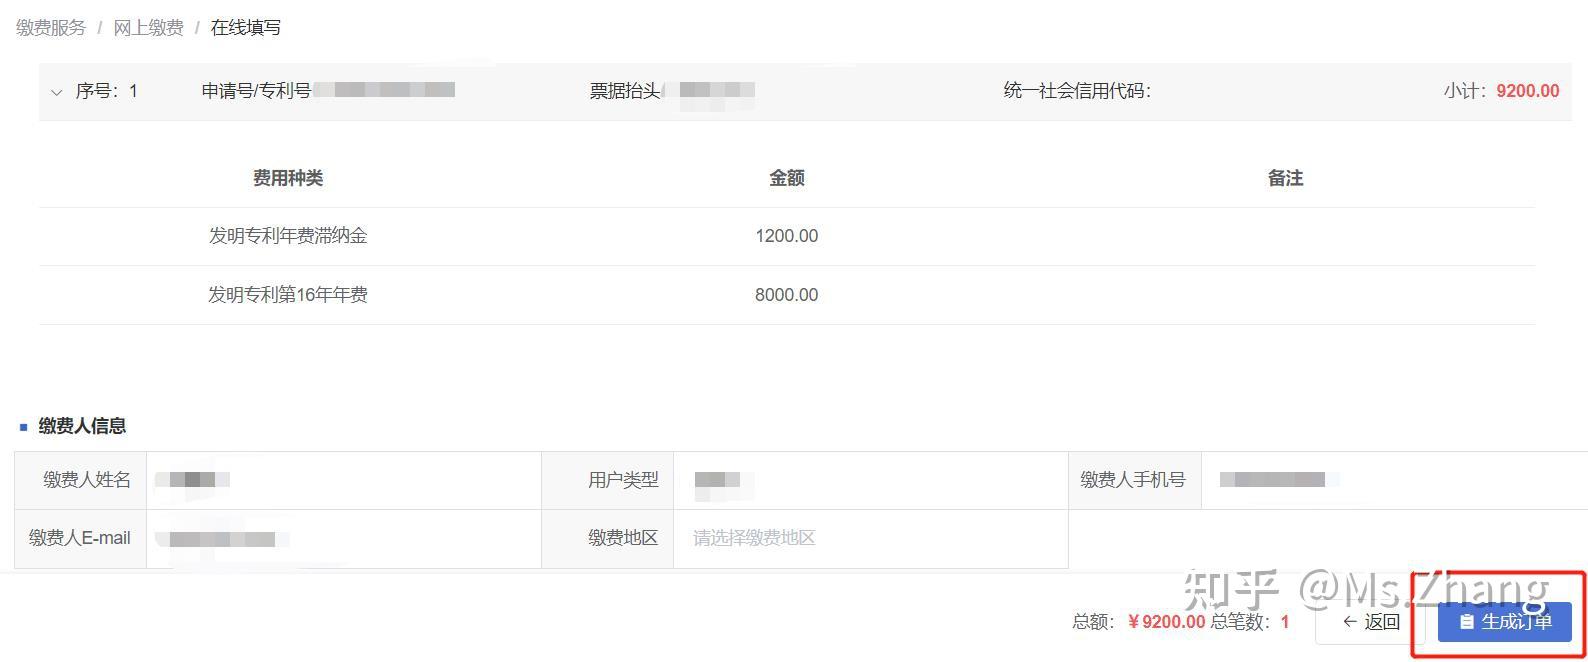Screen dimensions: 1588x662
Task: Click the 金额 column header
Action: pyautogui.click(x=786, y=178)
